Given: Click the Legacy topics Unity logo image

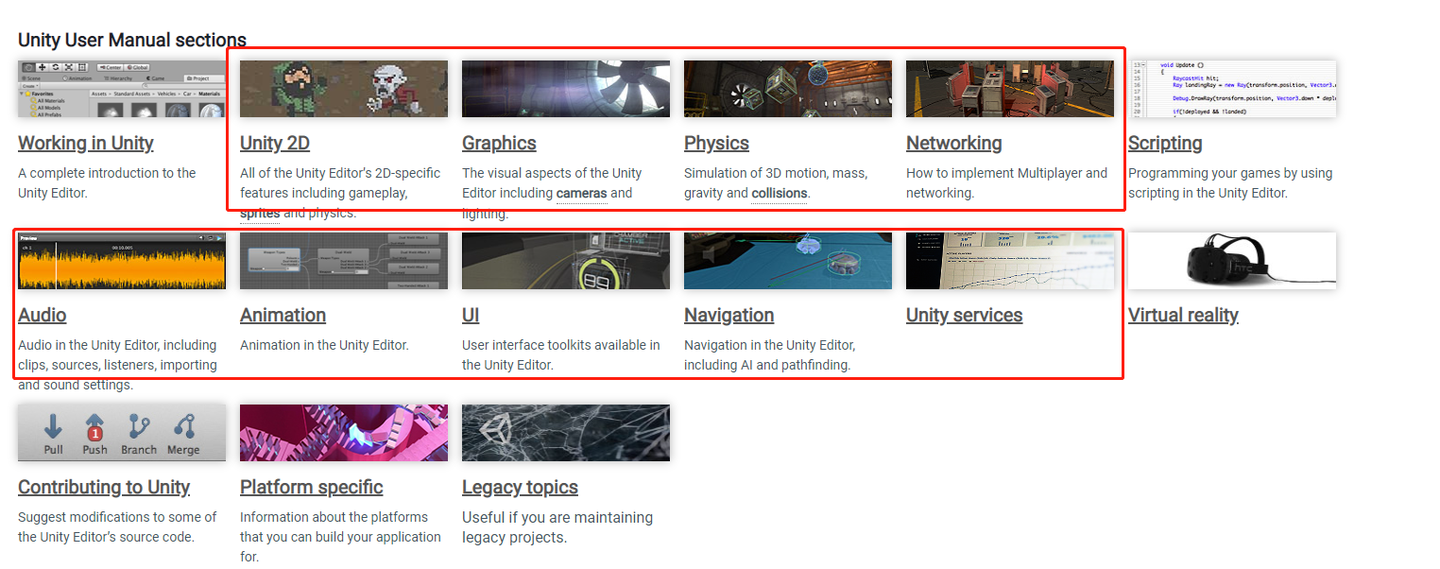Looking at the screenshot, I should 565,433.
